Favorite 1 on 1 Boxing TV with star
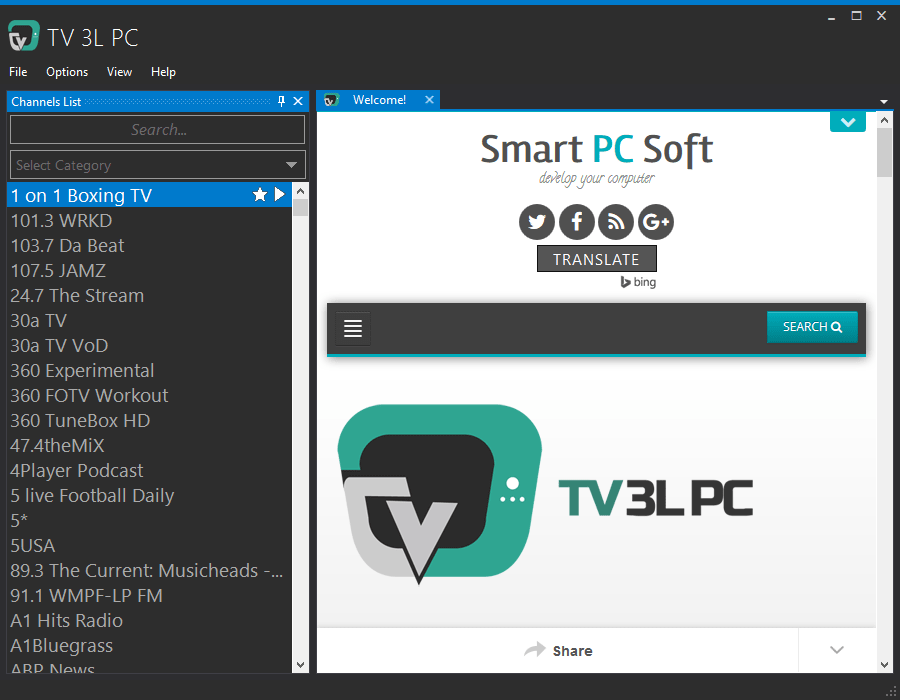900x700 pixels. coord(260,195)
